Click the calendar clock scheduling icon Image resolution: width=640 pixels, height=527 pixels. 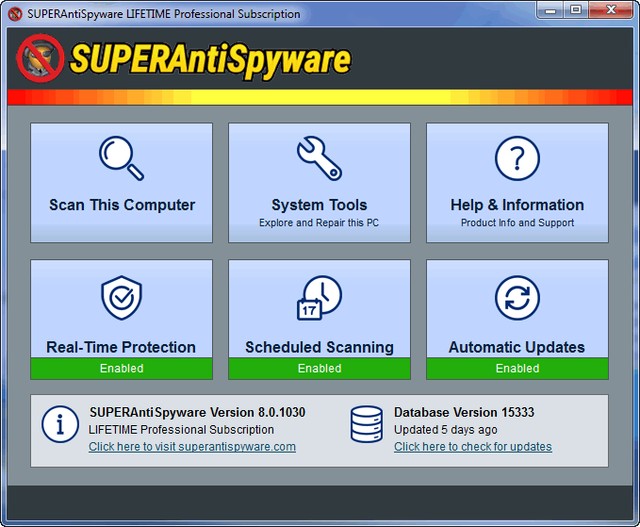pyautogui.click(x=319, y=298)
